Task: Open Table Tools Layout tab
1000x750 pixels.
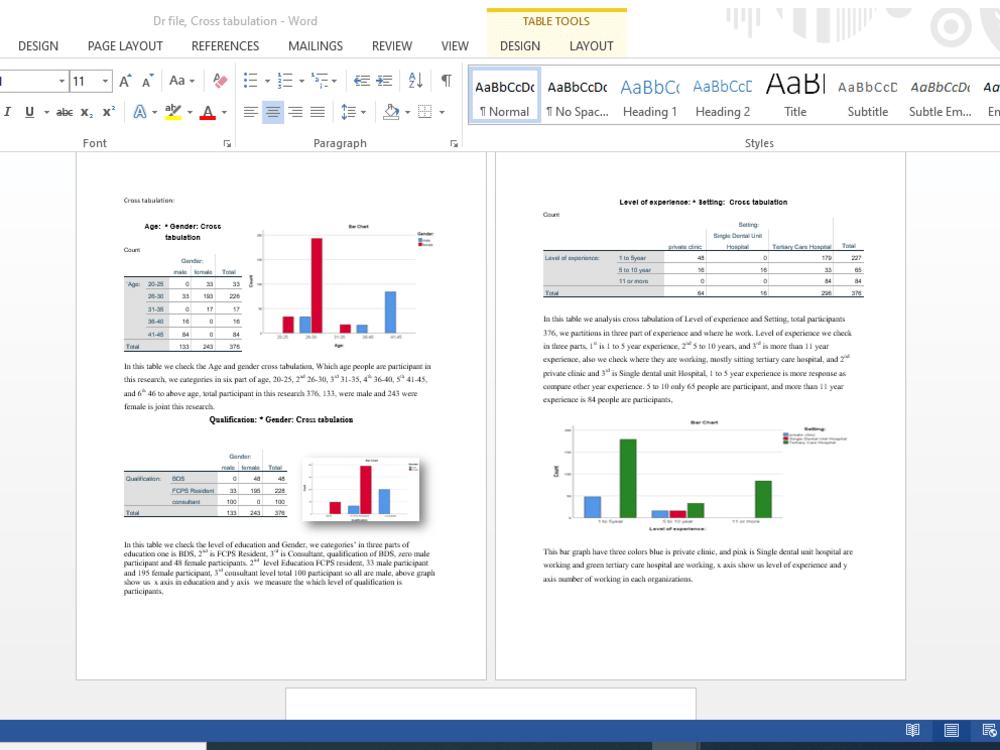Action: [x=591, y=46]
